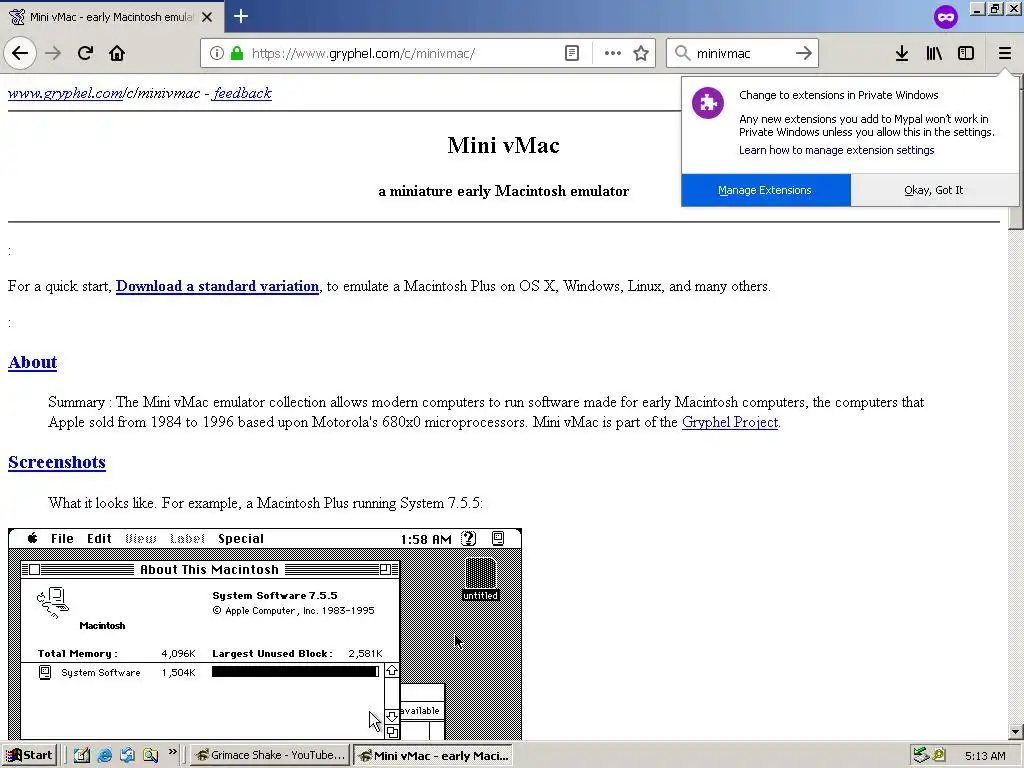
Task: Click the private browsing mask icon
Action: [x=946, y=17]
